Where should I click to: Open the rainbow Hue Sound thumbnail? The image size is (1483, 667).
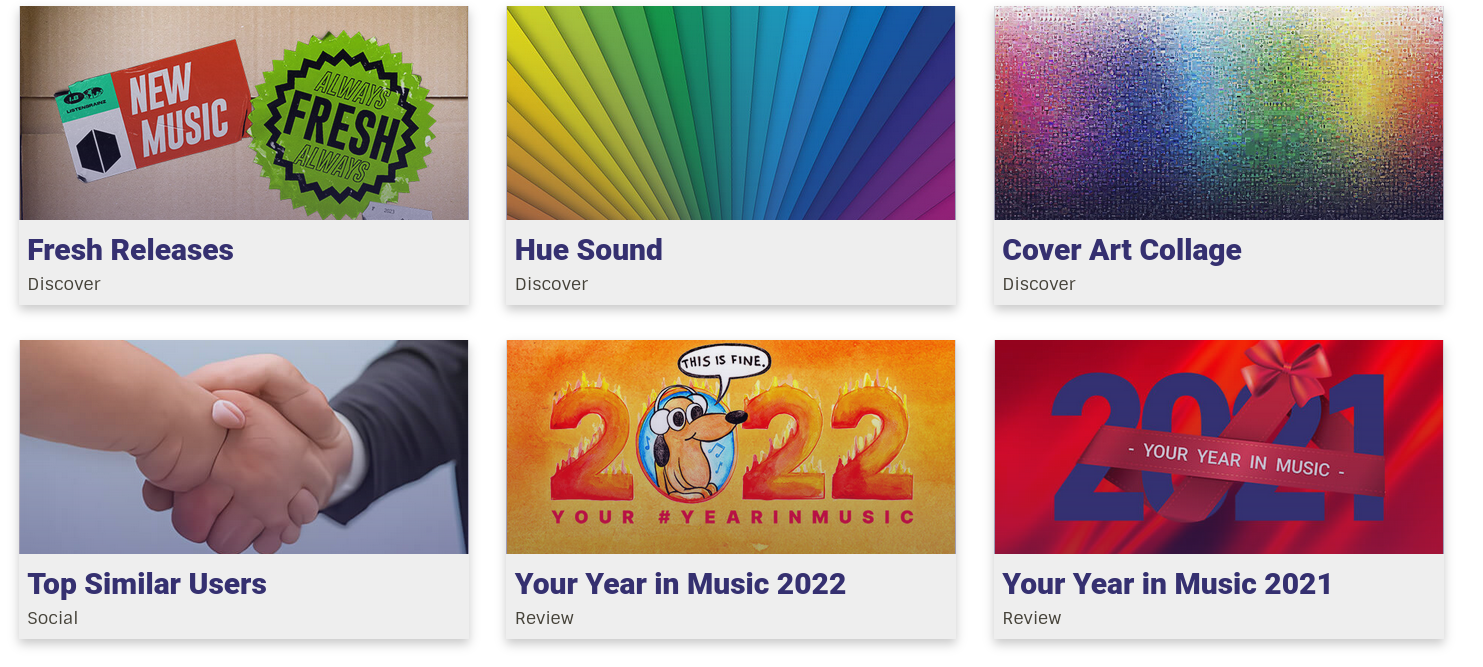(731, 113)
